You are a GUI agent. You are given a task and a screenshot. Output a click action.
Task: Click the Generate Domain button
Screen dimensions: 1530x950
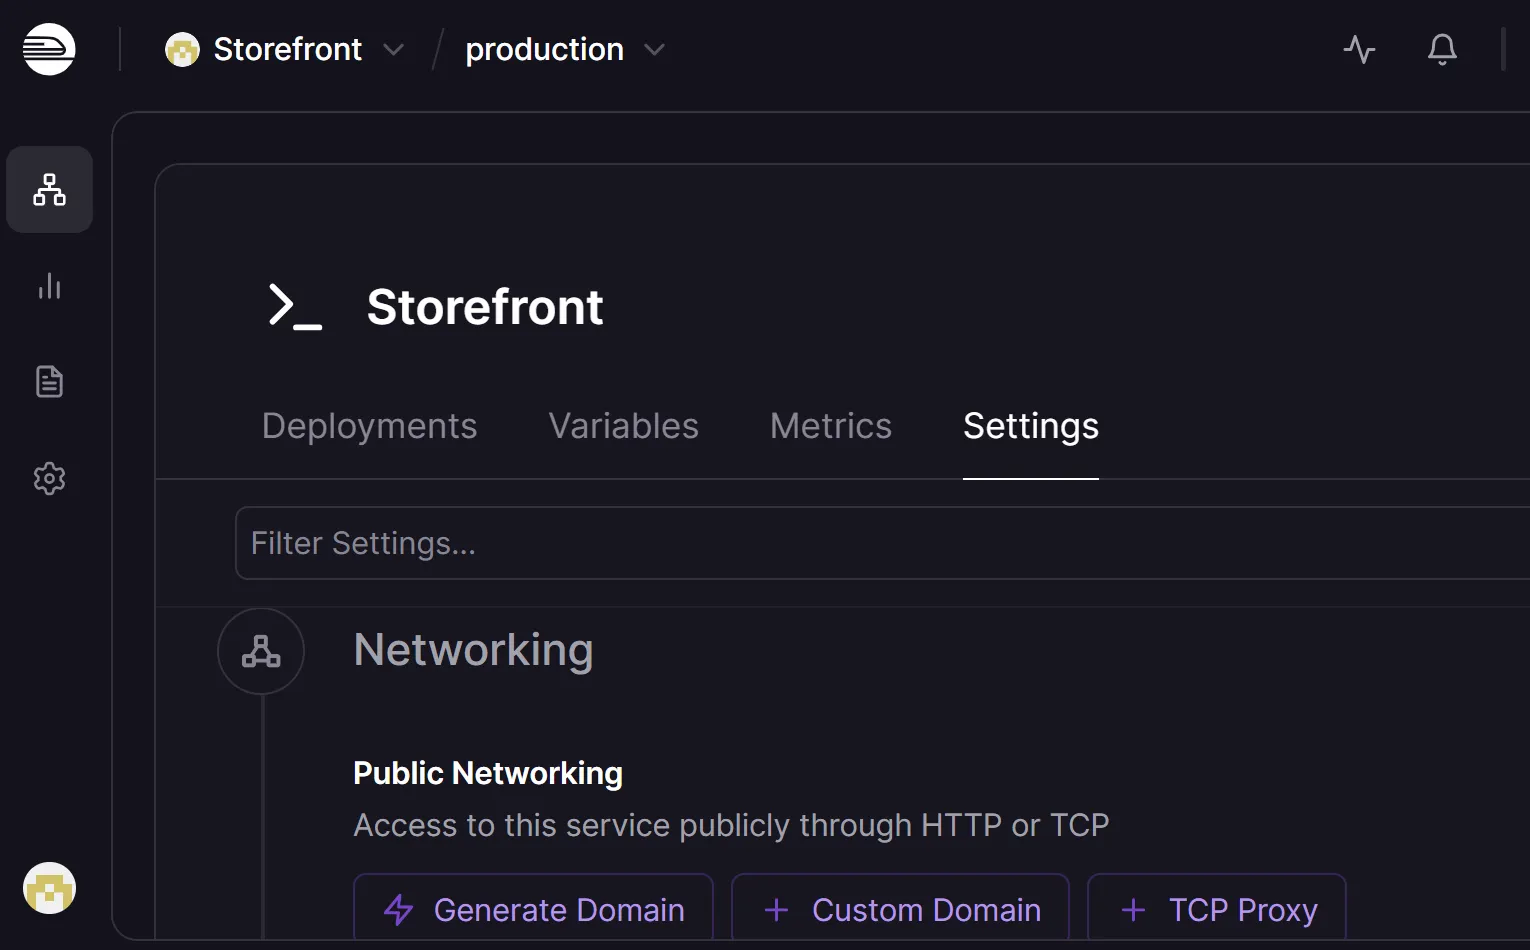[534, 909]
